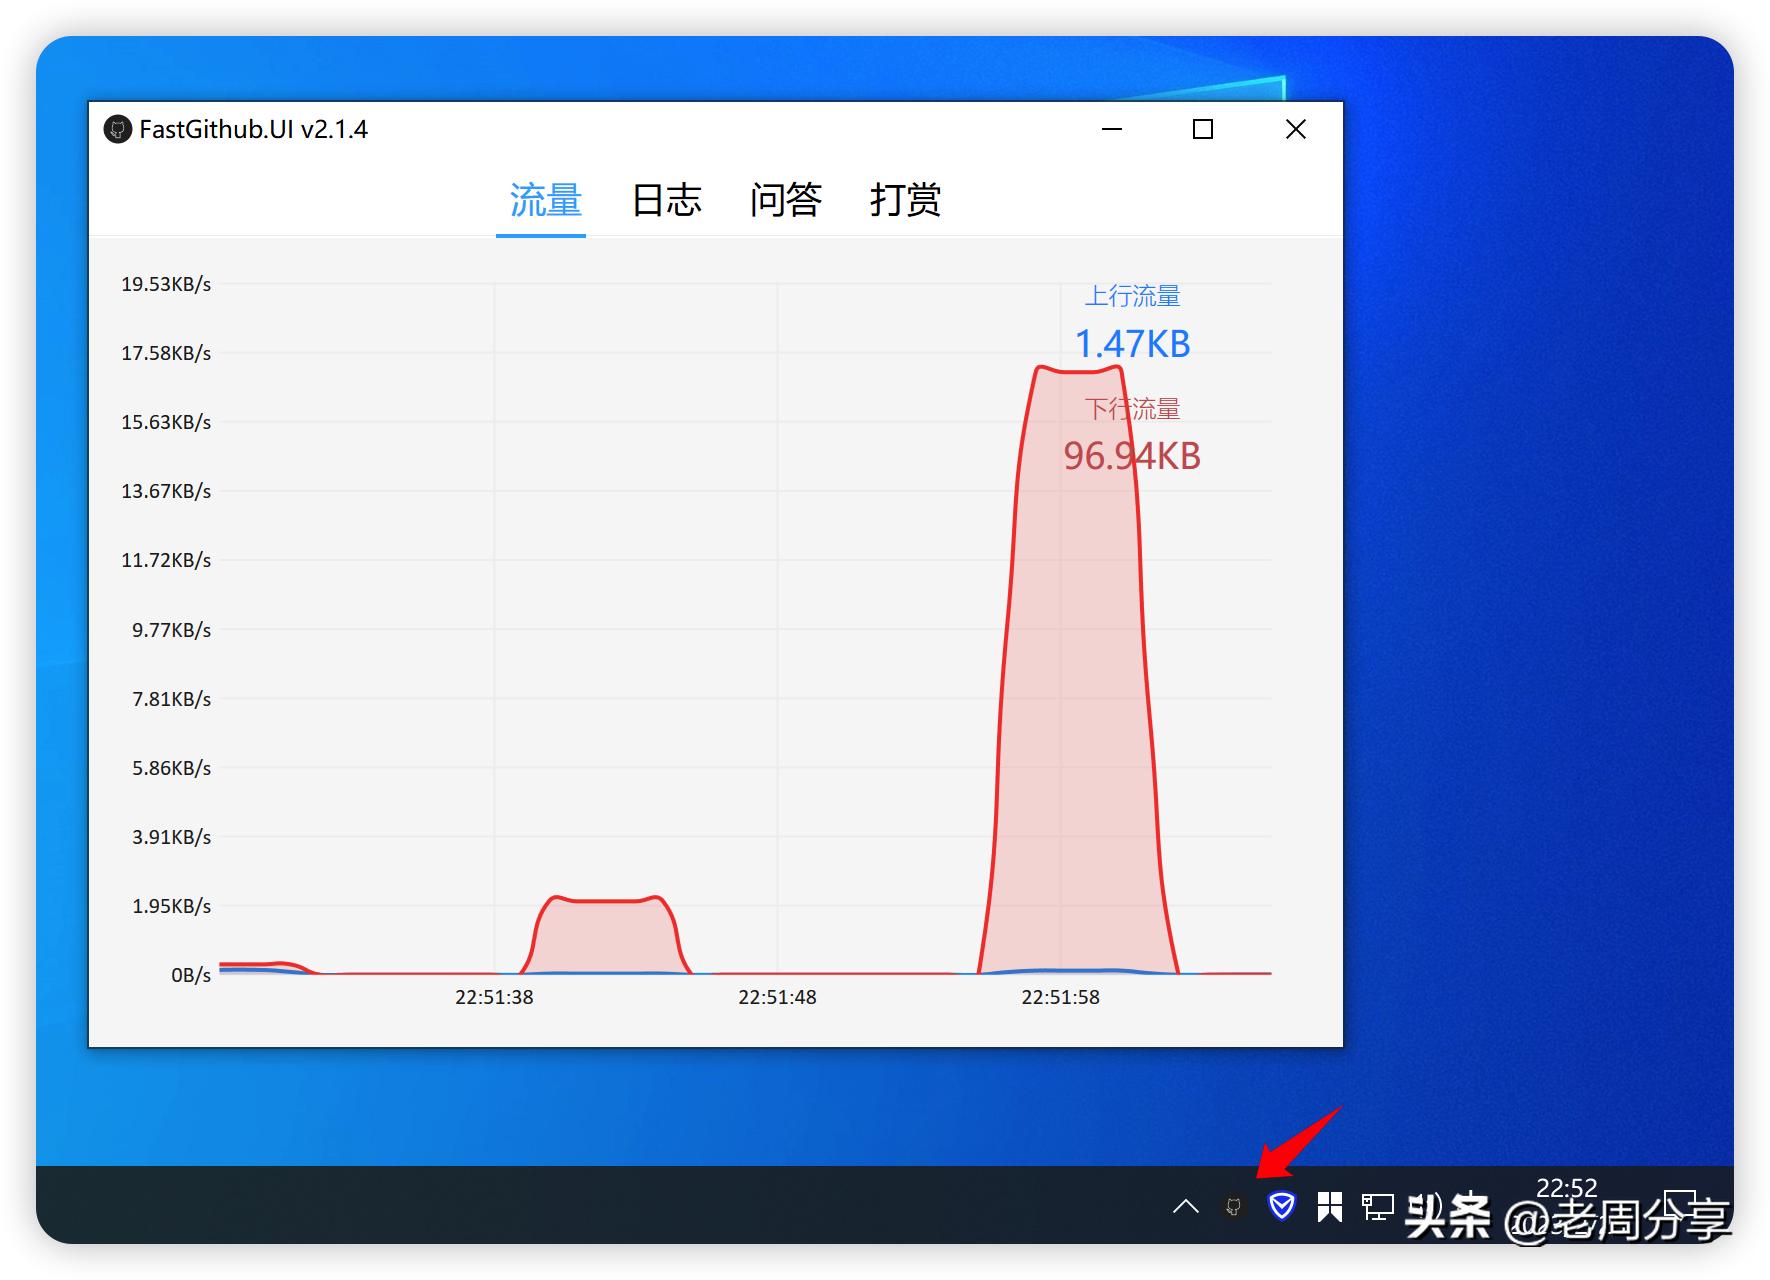Open Tencent PC Manager tray shield icon
Image resolution: width=1770 pixels, height=1280 pixels.
pyautogui.click(x=1281, y=1207)
